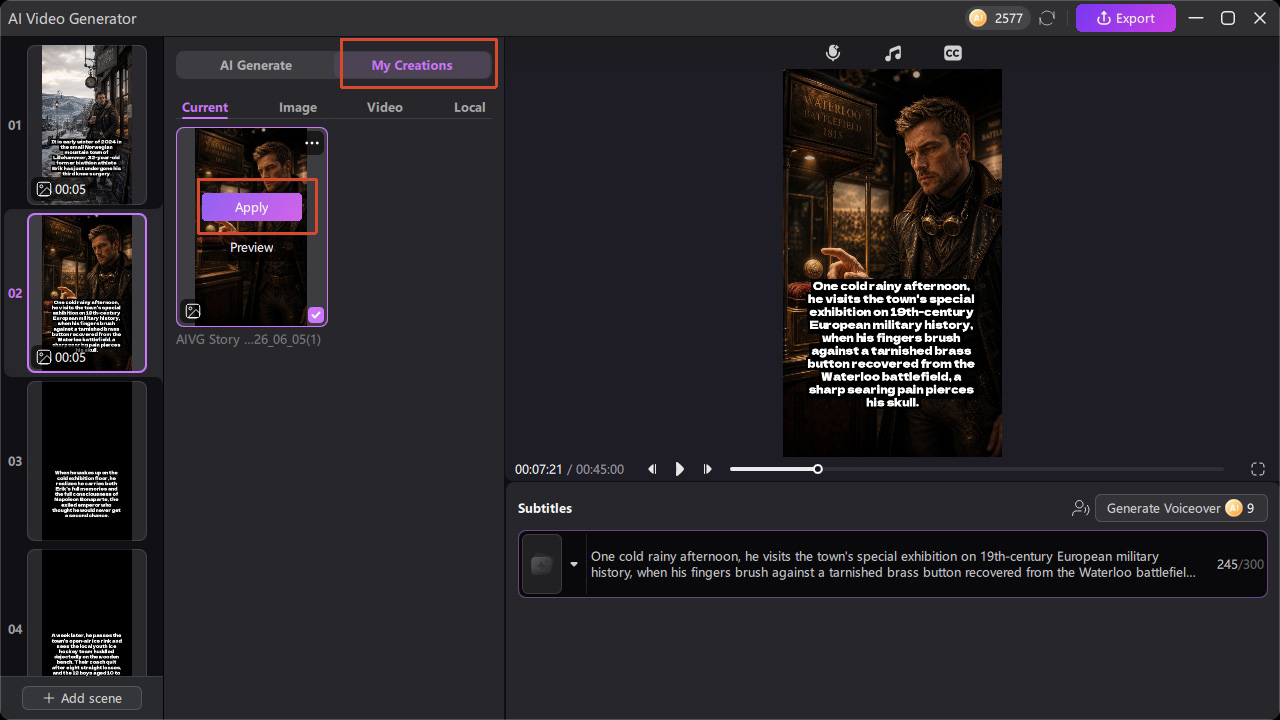Image resolution: width=1280 pixels, height=720 pixels.
Task: Select scene 03 thumbnail
Action: pyautogui.click(x=87, y=461)
